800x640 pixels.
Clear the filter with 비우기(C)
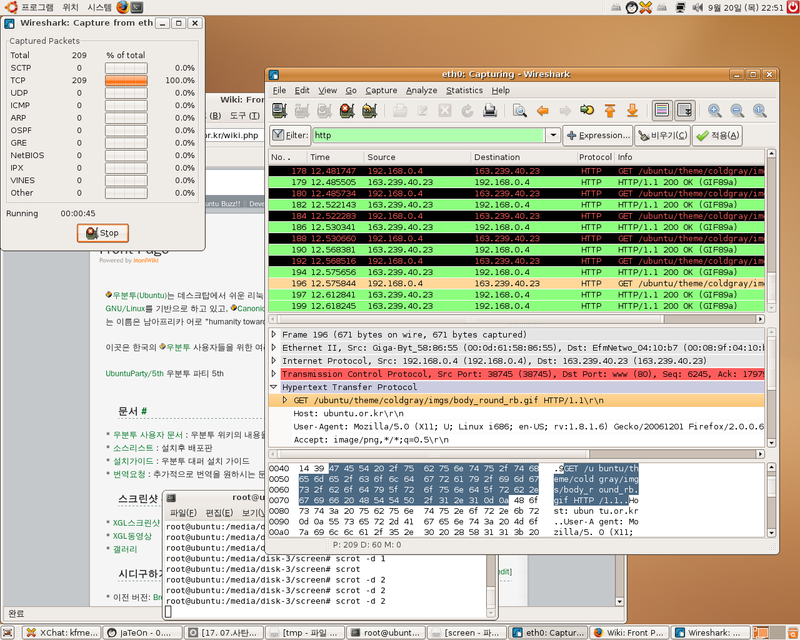click(x=662, y=135)
